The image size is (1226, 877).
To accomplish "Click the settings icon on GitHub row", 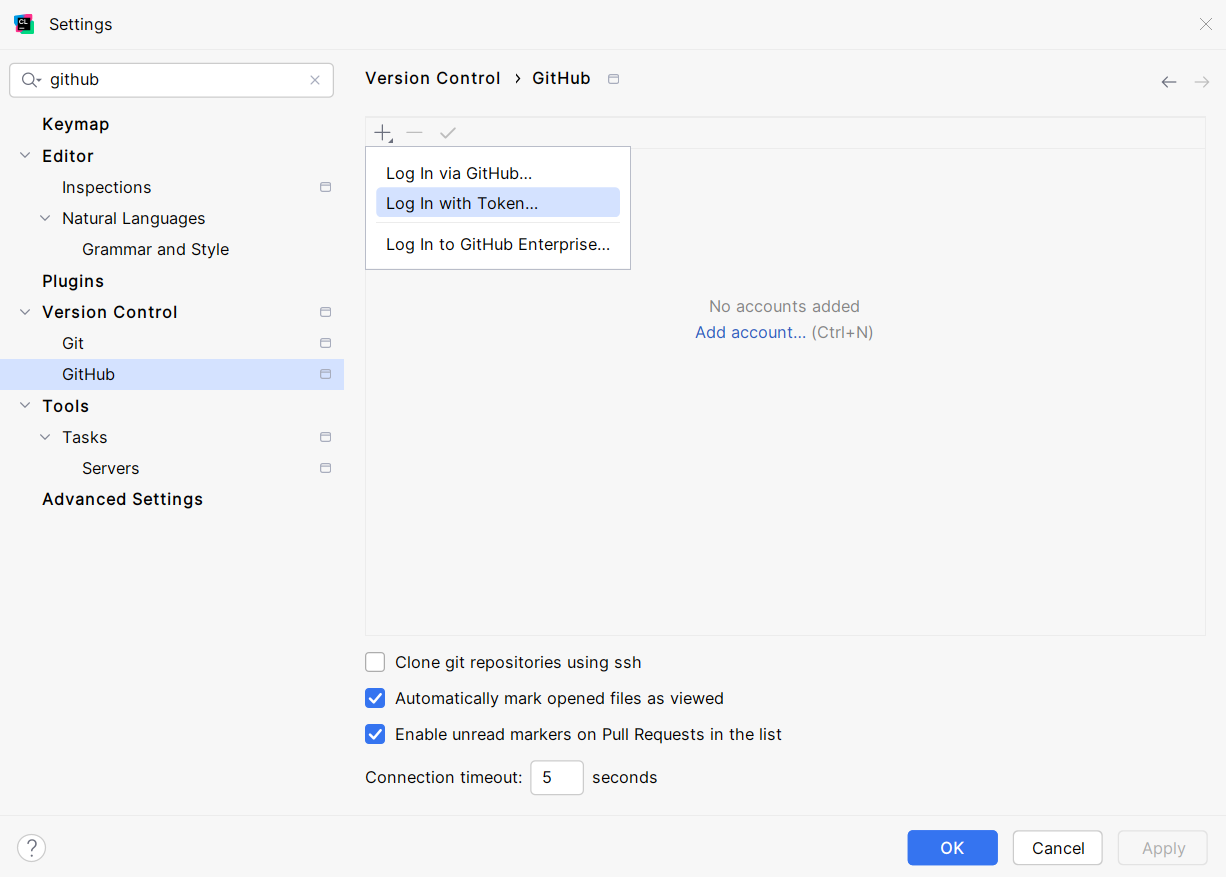I will pyautogui.click(x=325, y=374).
